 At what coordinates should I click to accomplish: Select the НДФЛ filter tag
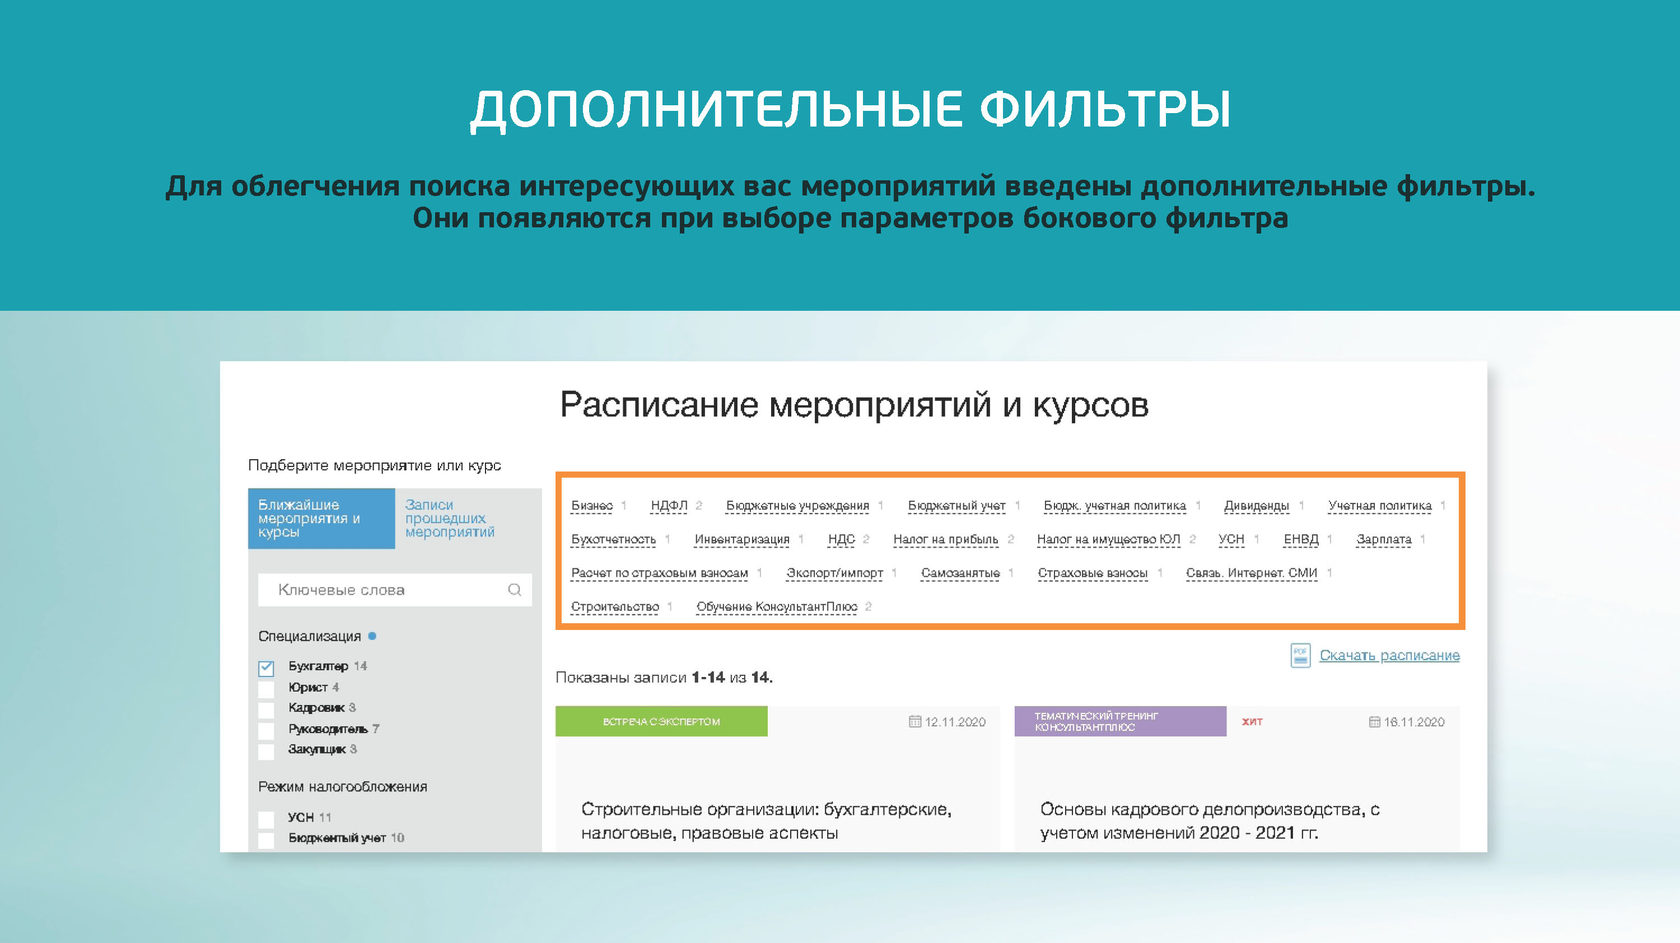pyautogui.click(x=669, y=506)
